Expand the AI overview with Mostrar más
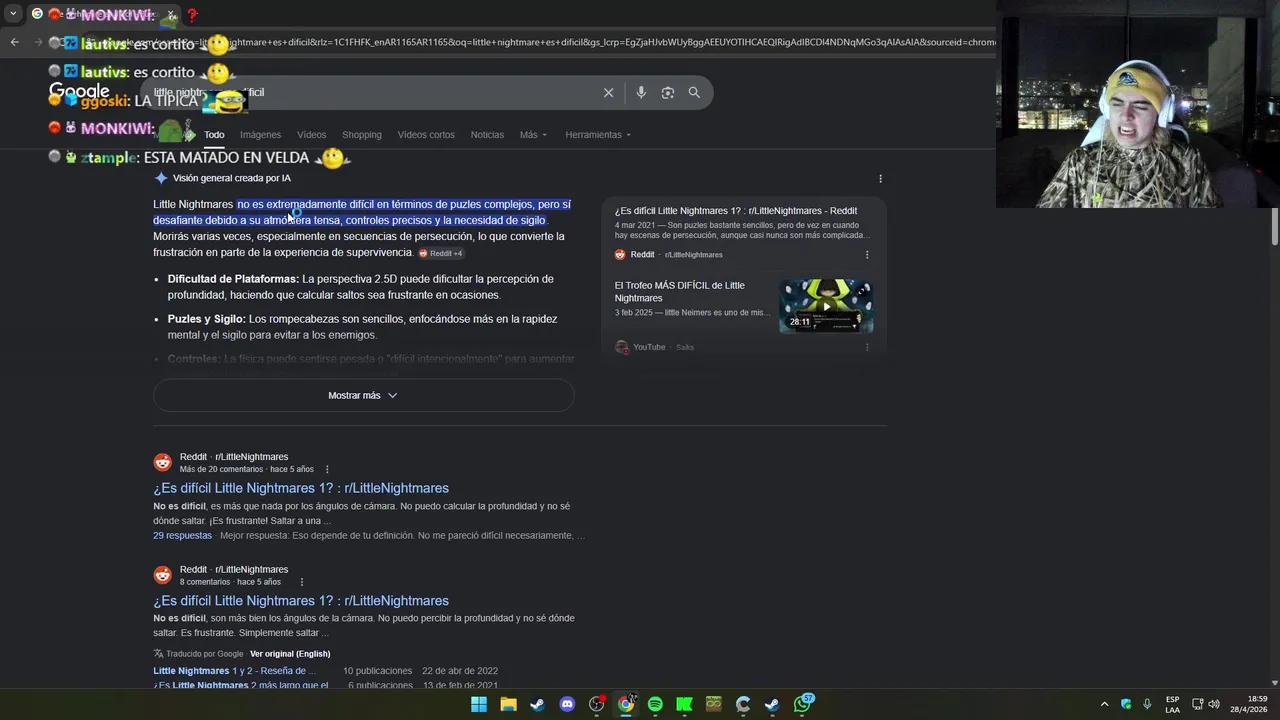The image size is (1280, 720). pyautogui.click(x=363, y=395)
